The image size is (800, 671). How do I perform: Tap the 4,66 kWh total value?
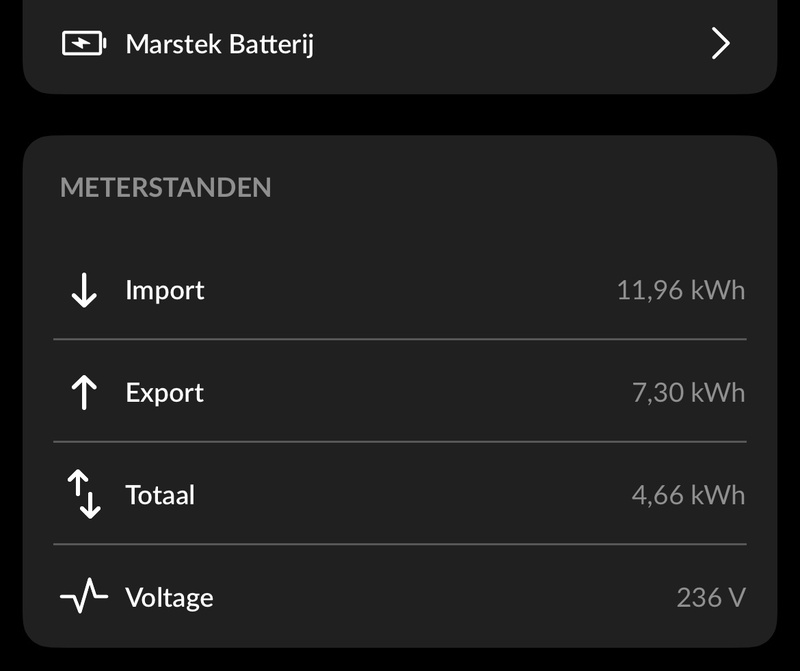(689, 495)
